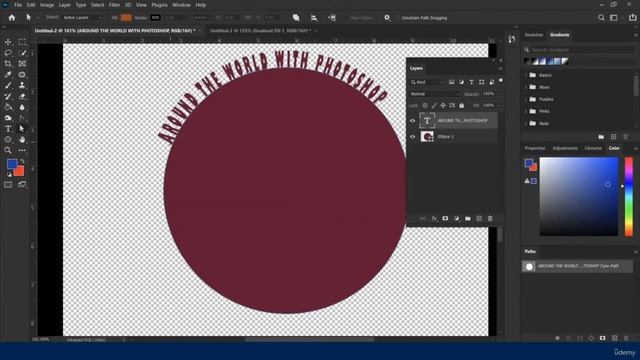The width and height of the screenshot is (640, 360).
Task: Click the Share icon at top right
Action: [x=632, y=18]
